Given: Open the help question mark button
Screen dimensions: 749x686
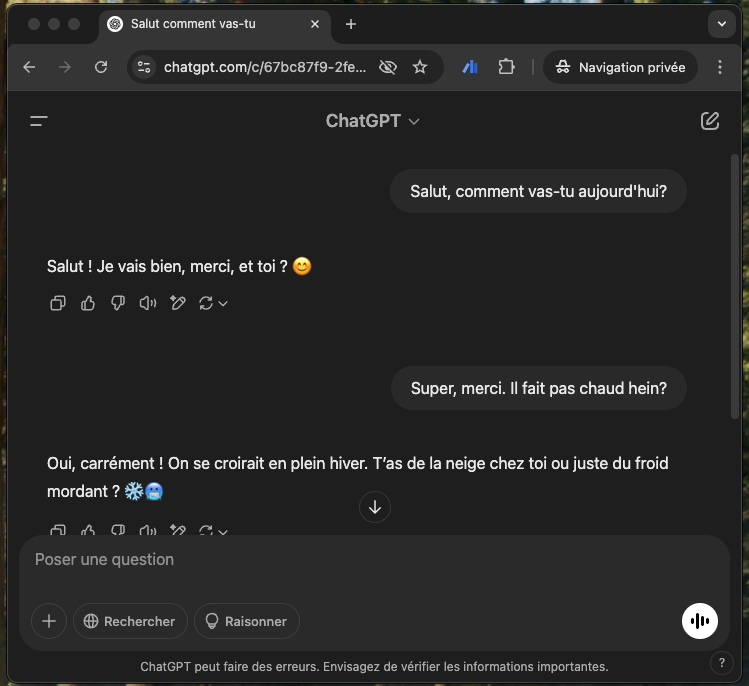Looking at the screenshot, I should point(721,663).
